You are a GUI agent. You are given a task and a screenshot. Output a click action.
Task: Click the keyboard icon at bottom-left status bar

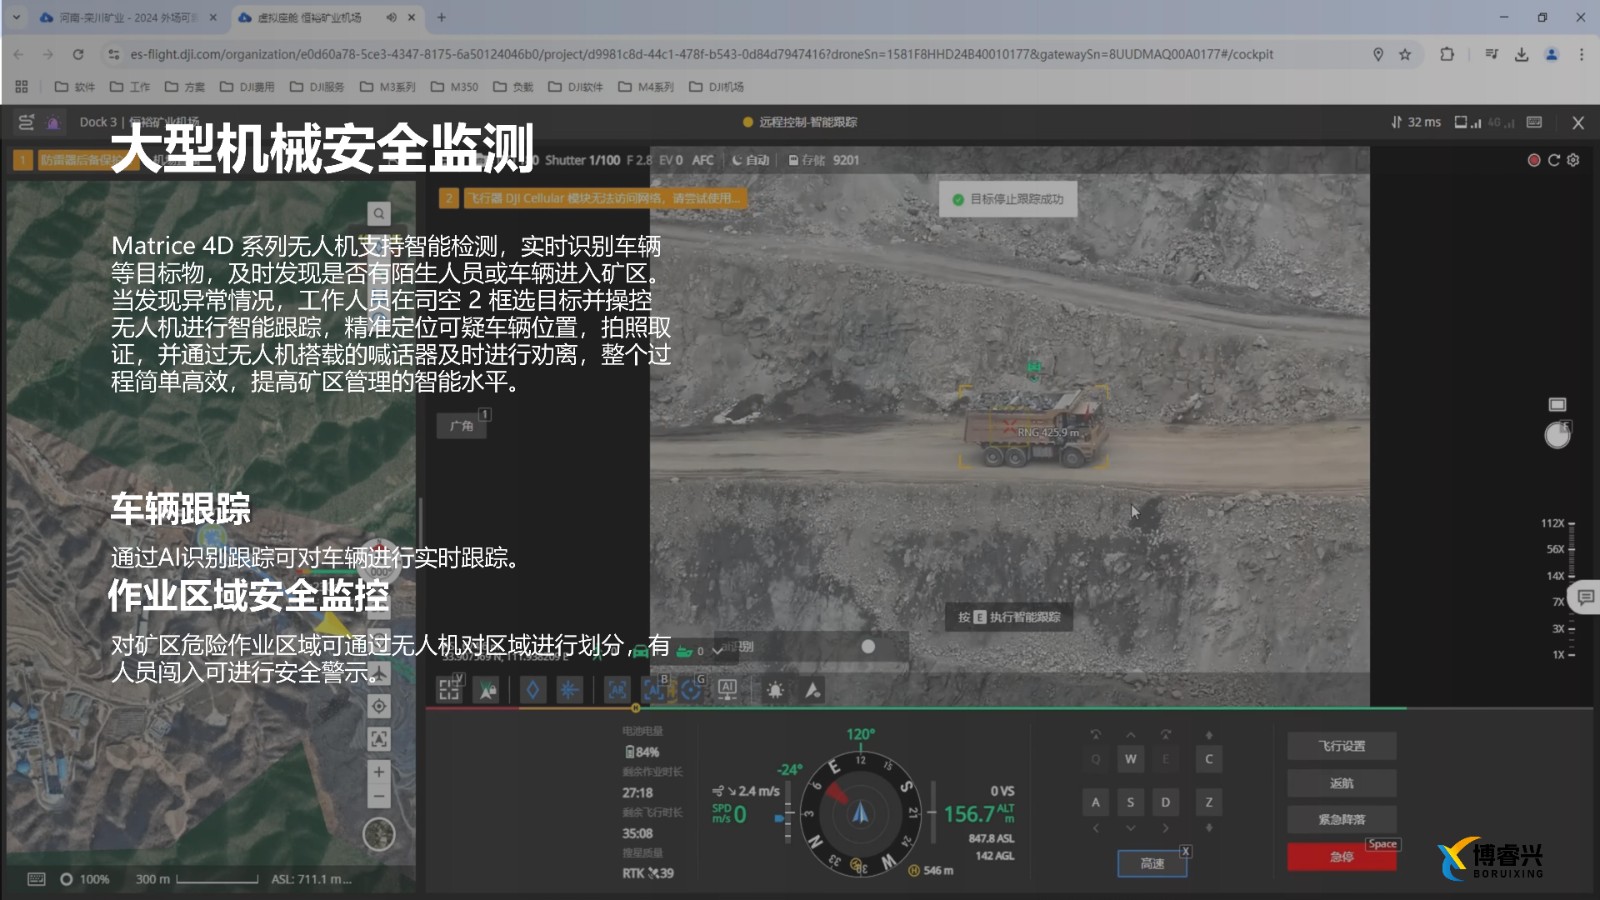pyautogui.click(x=36, y=879)
